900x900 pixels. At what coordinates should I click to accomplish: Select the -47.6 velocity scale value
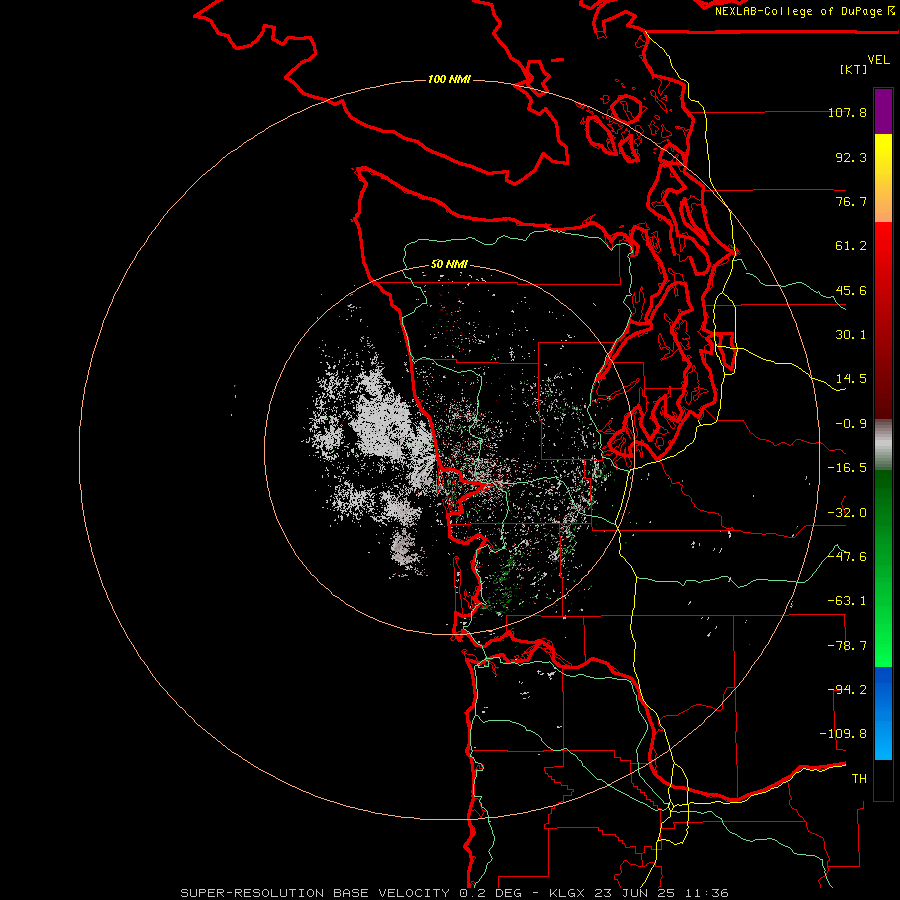[x=847, y=557]
